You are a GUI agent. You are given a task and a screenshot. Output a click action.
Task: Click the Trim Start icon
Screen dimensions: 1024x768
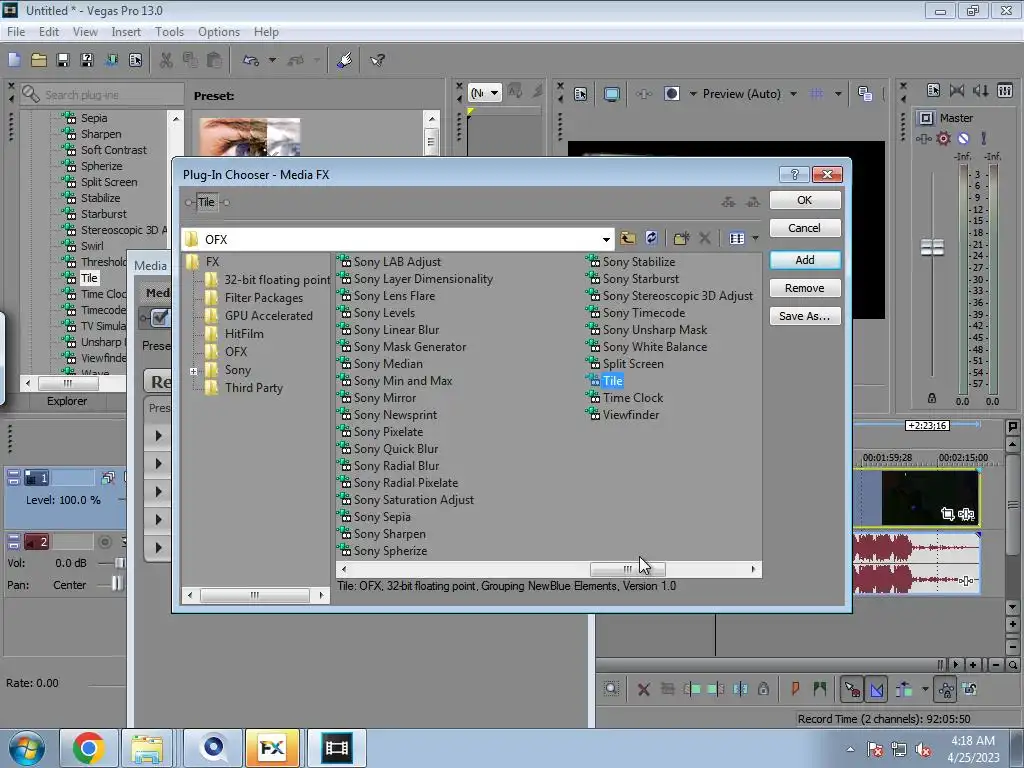pyautogui.click(x=692, y=689)
